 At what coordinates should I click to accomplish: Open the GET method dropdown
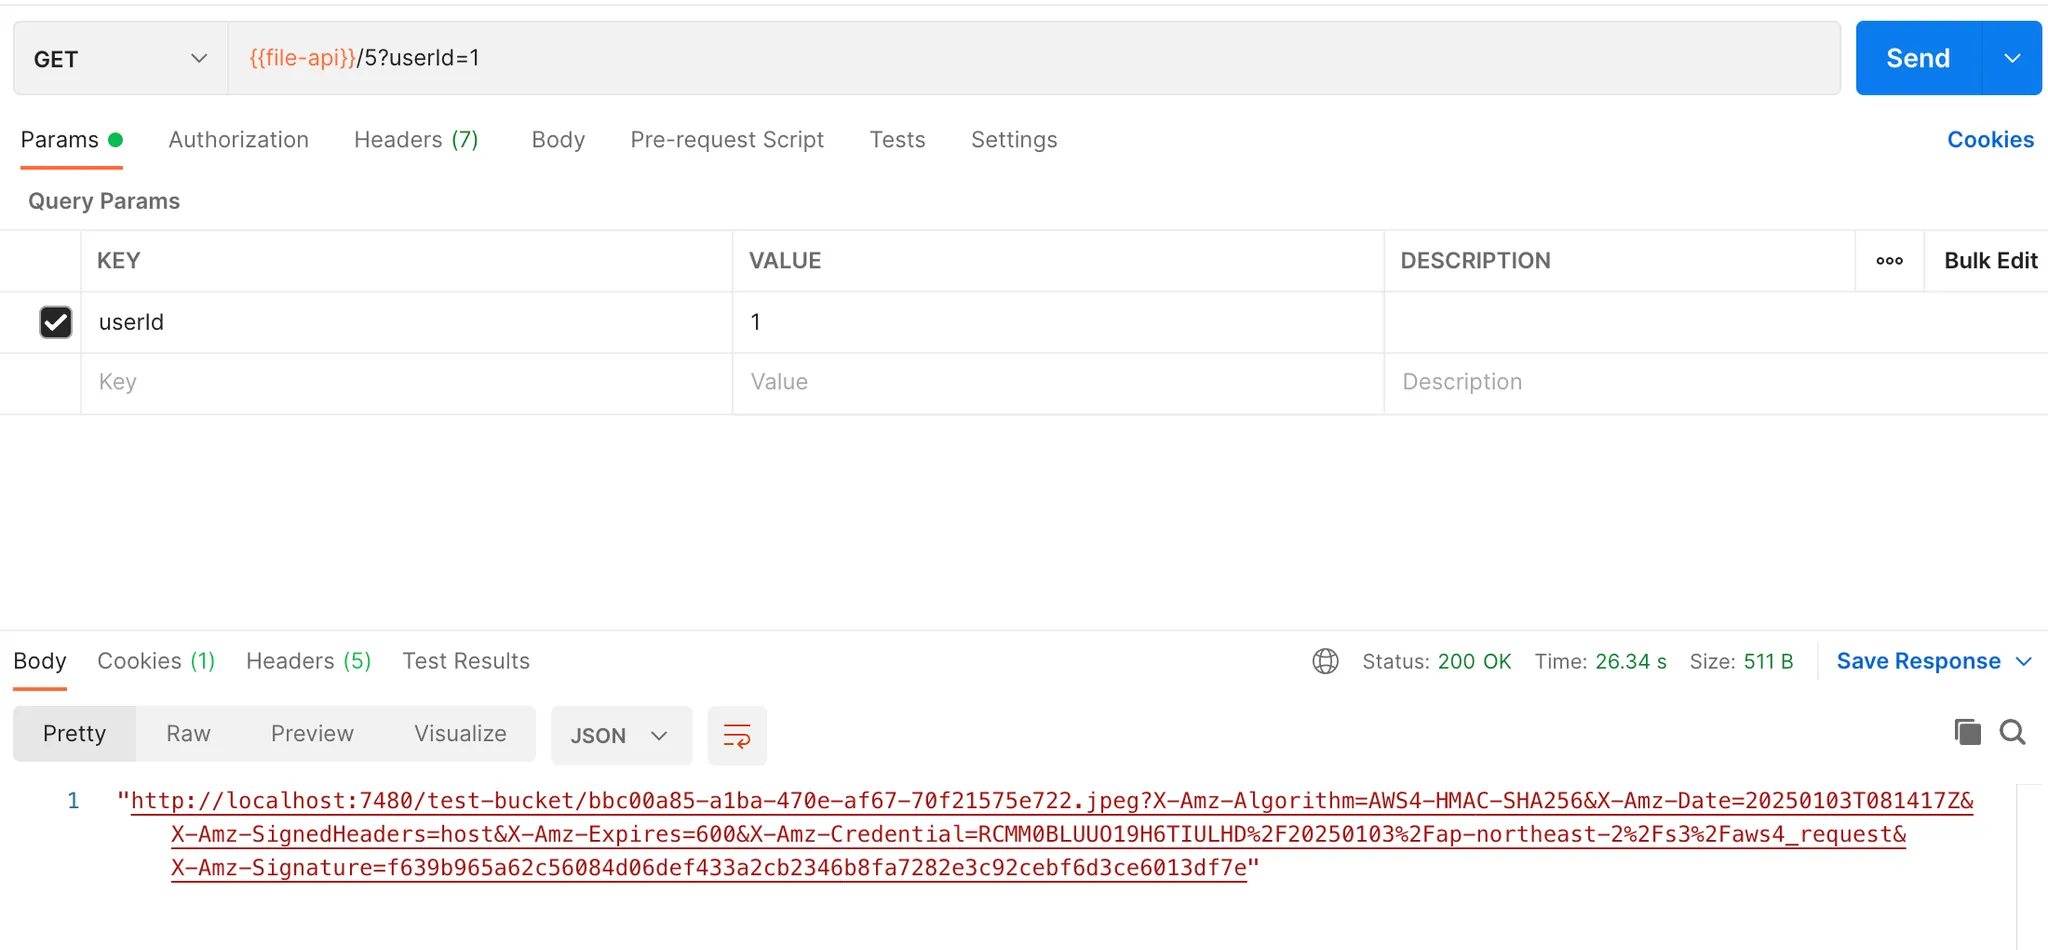121,59
